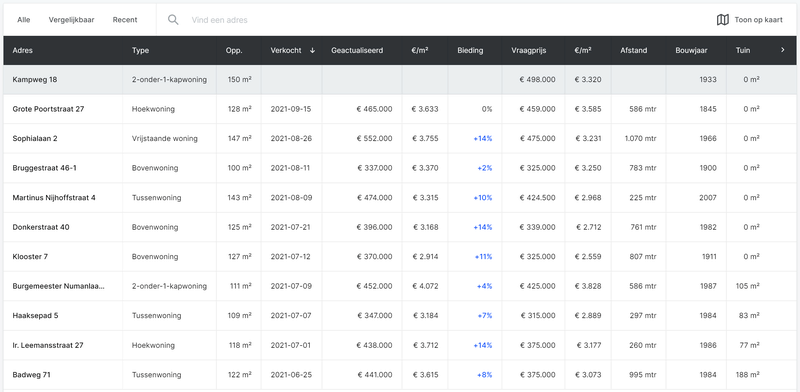Switch to the Vergelijkbaar tab
The width and height of the screenshot is (800, 392).
71,20
